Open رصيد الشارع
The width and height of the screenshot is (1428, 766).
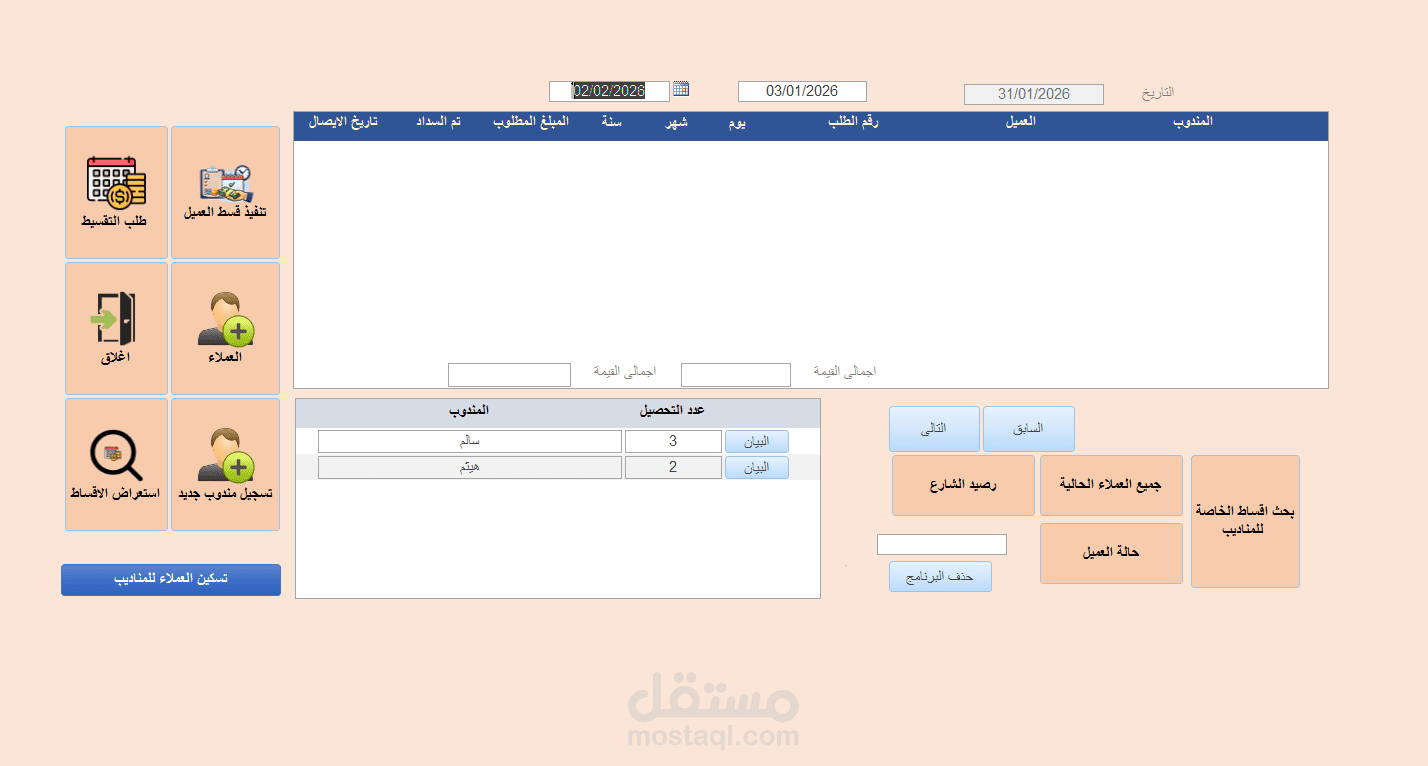pyautogui.click(x=963, y=486)
